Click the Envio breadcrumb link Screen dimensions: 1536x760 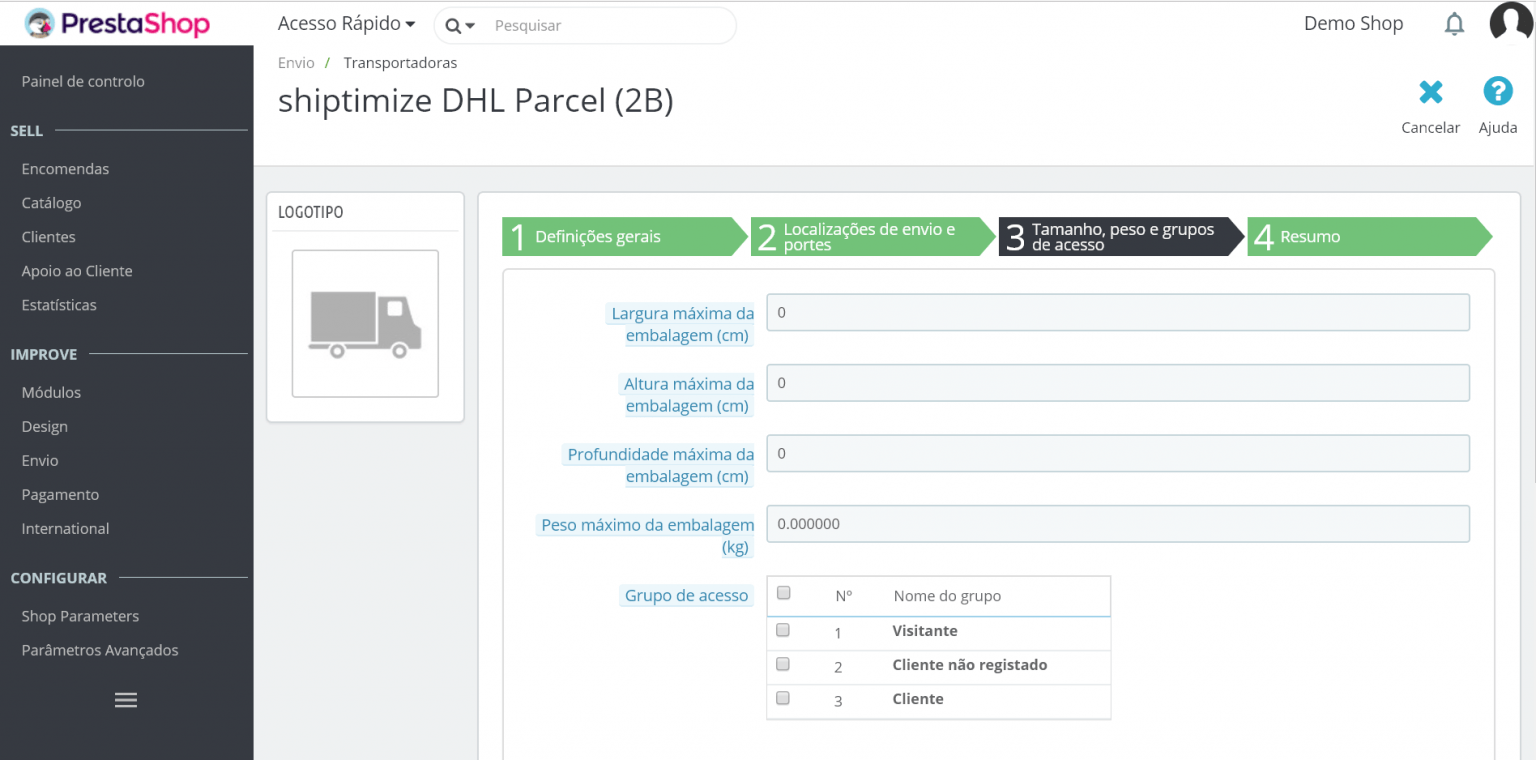click(296, 63)
